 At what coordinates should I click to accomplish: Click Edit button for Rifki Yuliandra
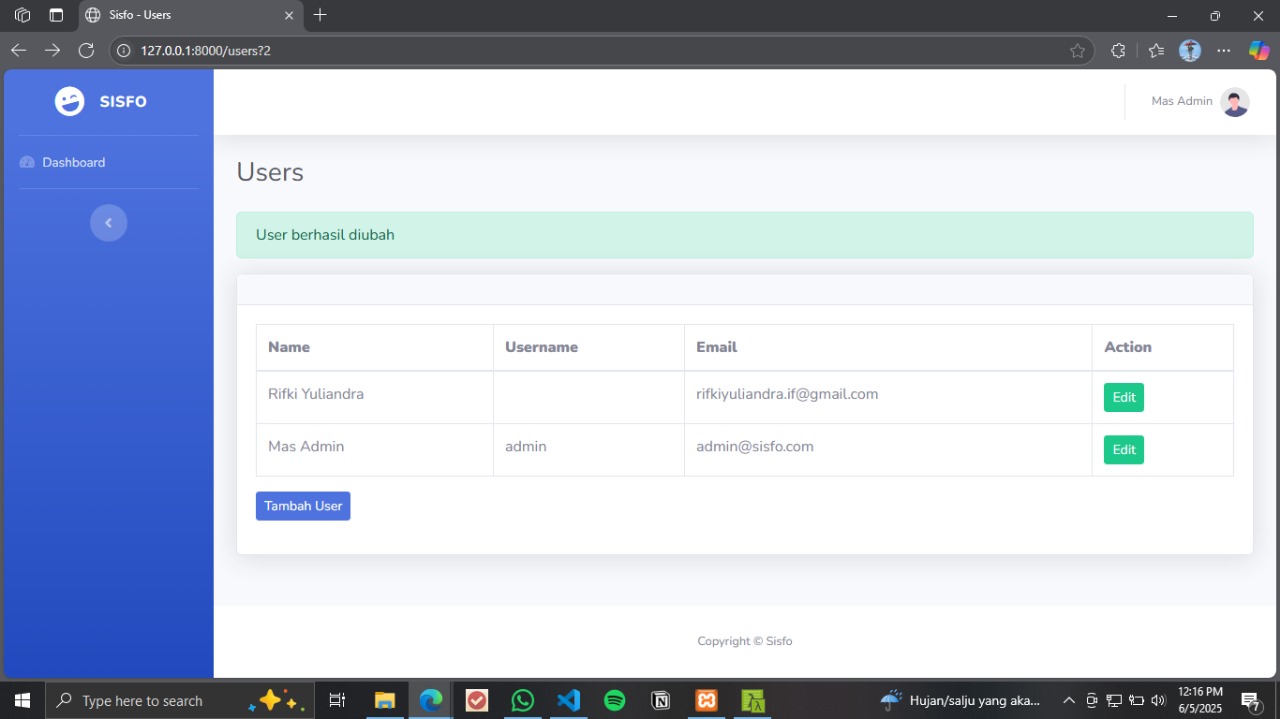coord(1123,397)
